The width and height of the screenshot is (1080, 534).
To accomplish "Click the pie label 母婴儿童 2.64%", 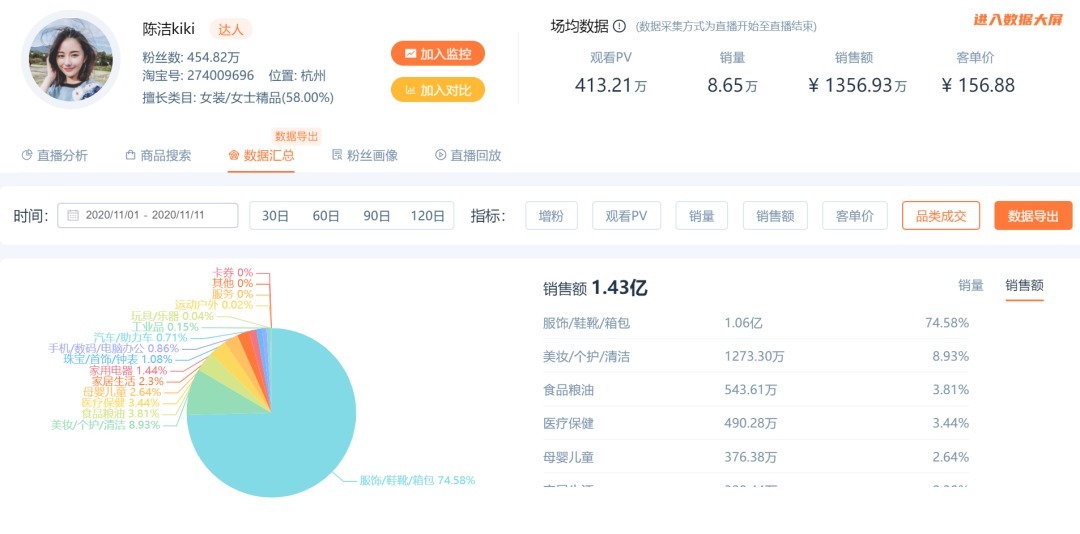I will pyautogui.click(x=122, y=392).
